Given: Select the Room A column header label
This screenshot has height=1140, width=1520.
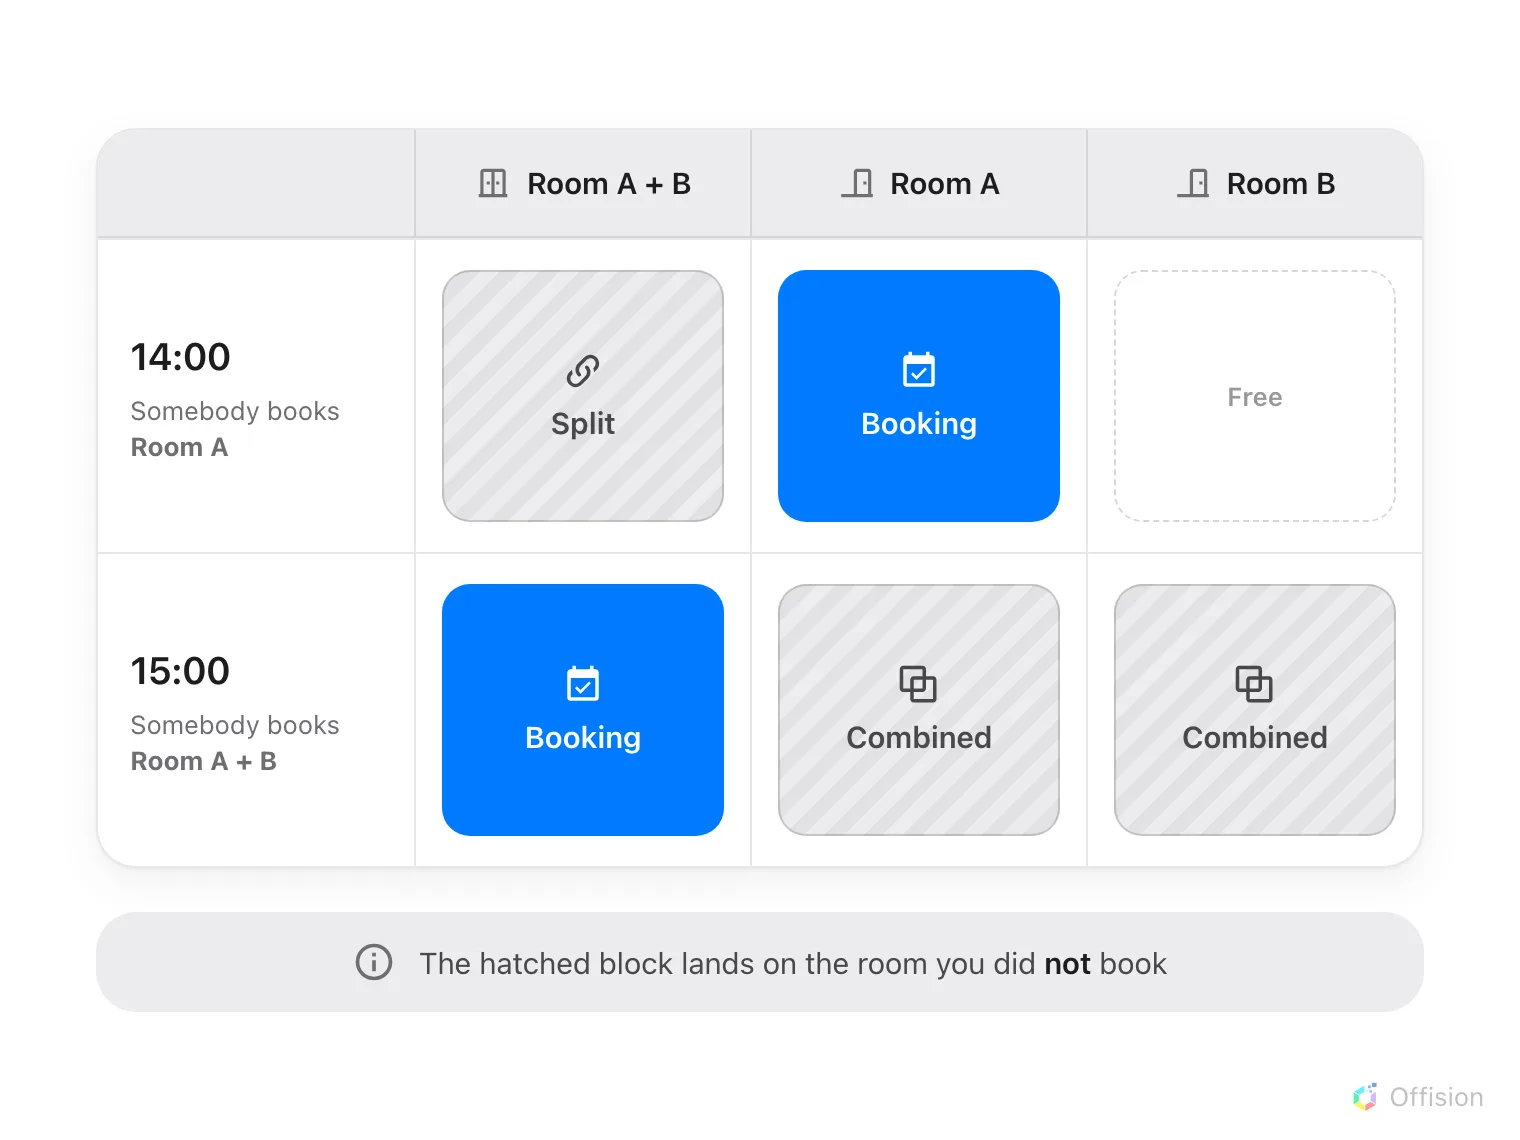Looking at the screenshot, I should pos(945,184).
